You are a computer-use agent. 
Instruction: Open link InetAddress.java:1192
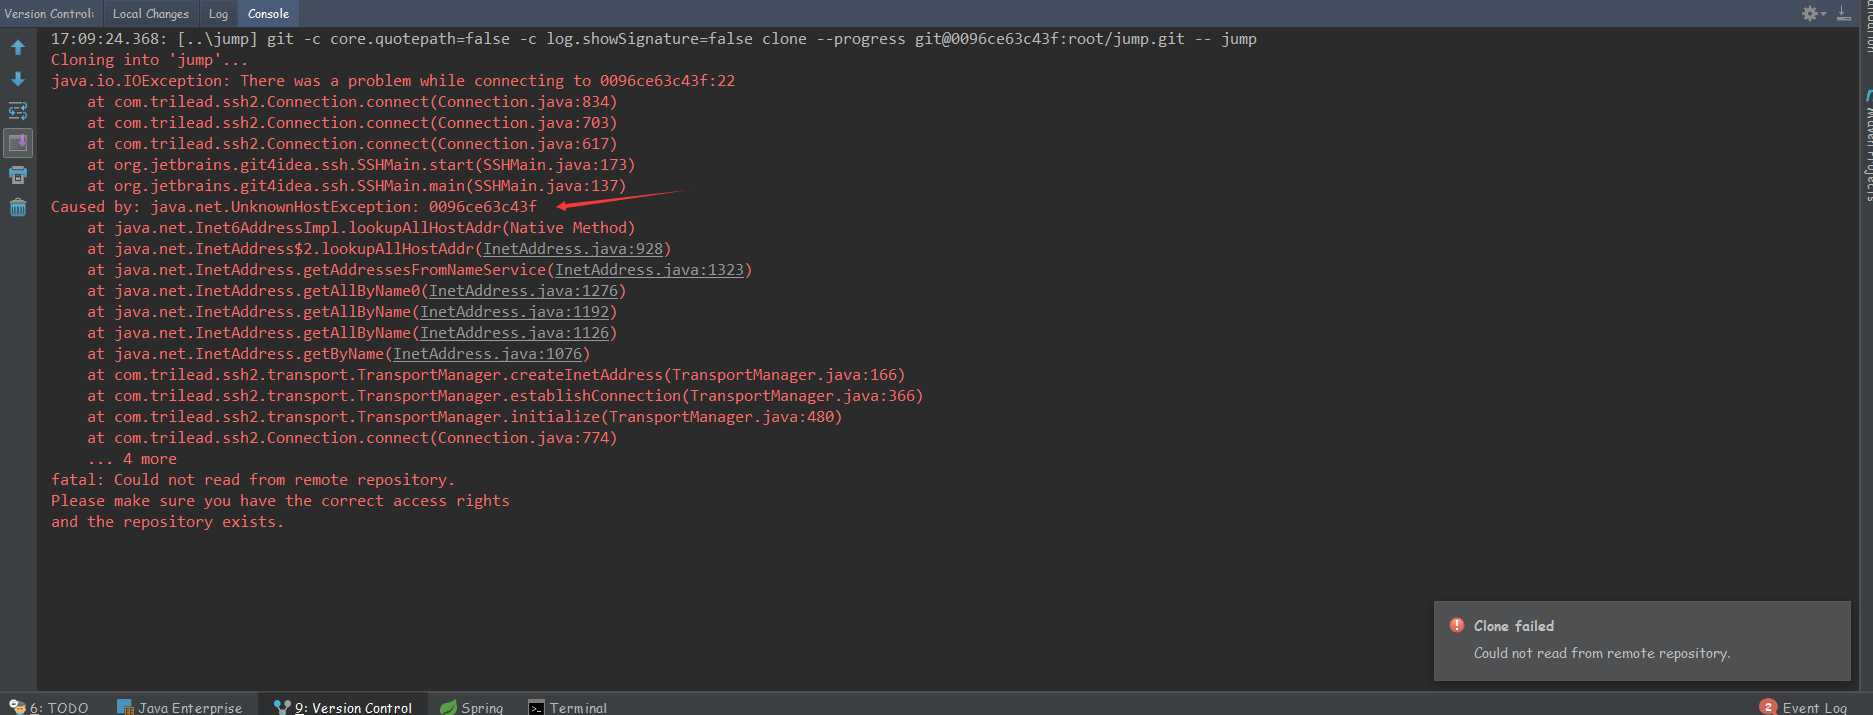(x=514, y=312)
